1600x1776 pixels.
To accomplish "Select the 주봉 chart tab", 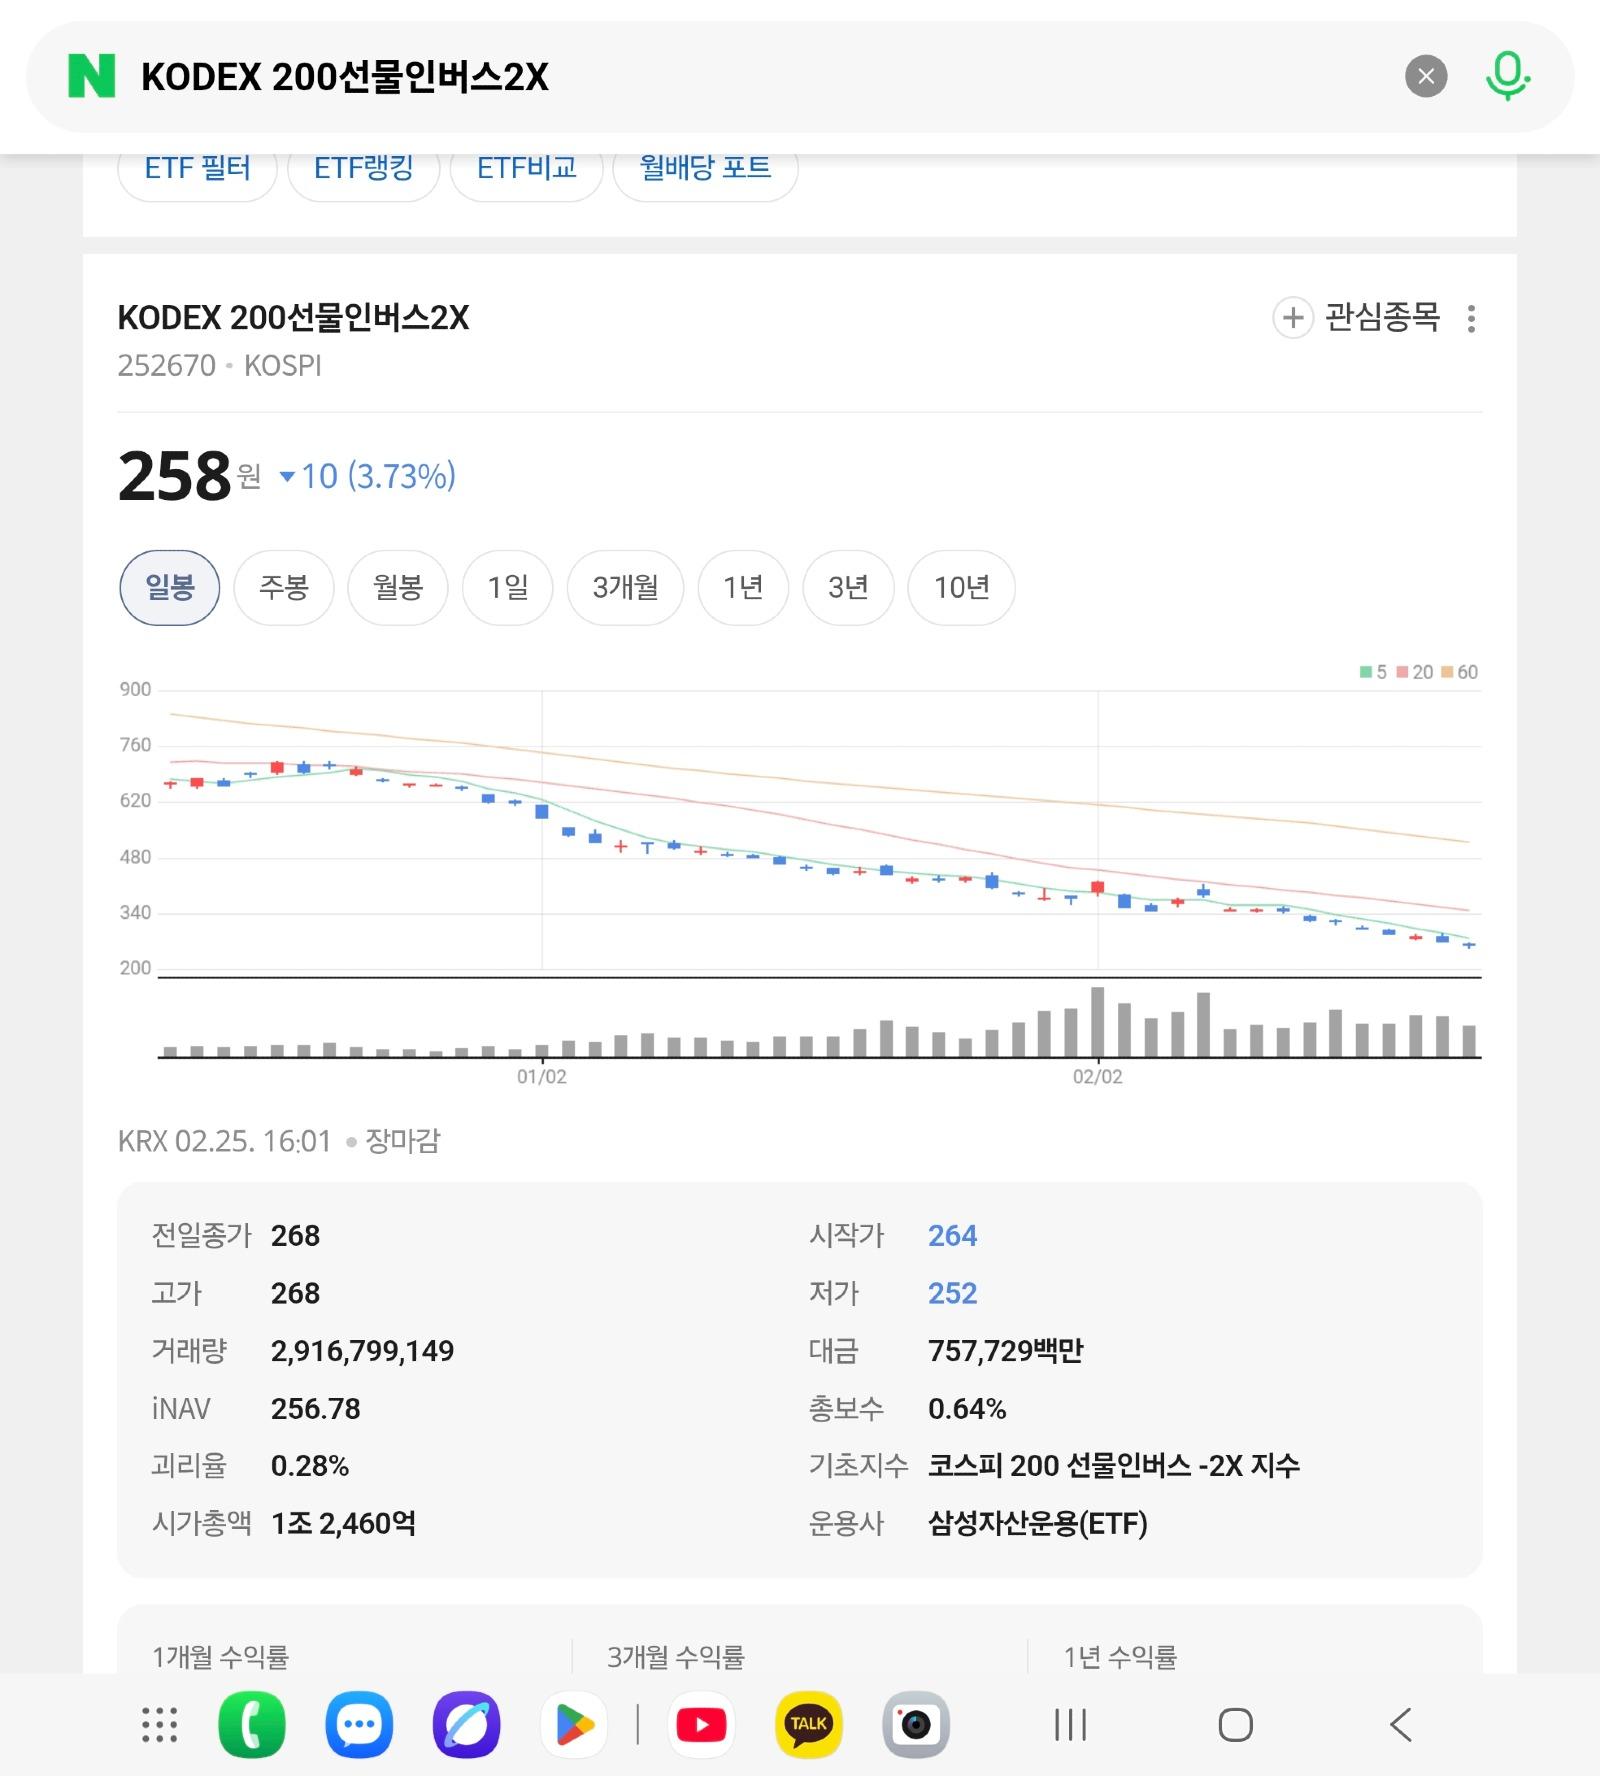I will tap(283, 588).
